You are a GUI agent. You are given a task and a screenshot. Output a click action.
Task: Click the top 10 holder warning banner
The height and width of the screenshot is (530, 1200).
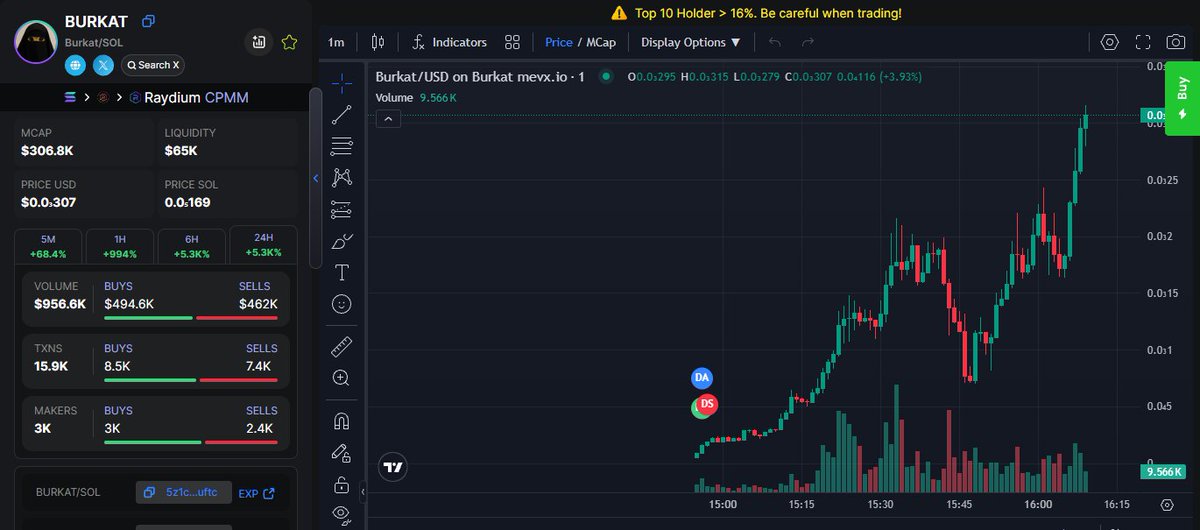click(756, 13)
